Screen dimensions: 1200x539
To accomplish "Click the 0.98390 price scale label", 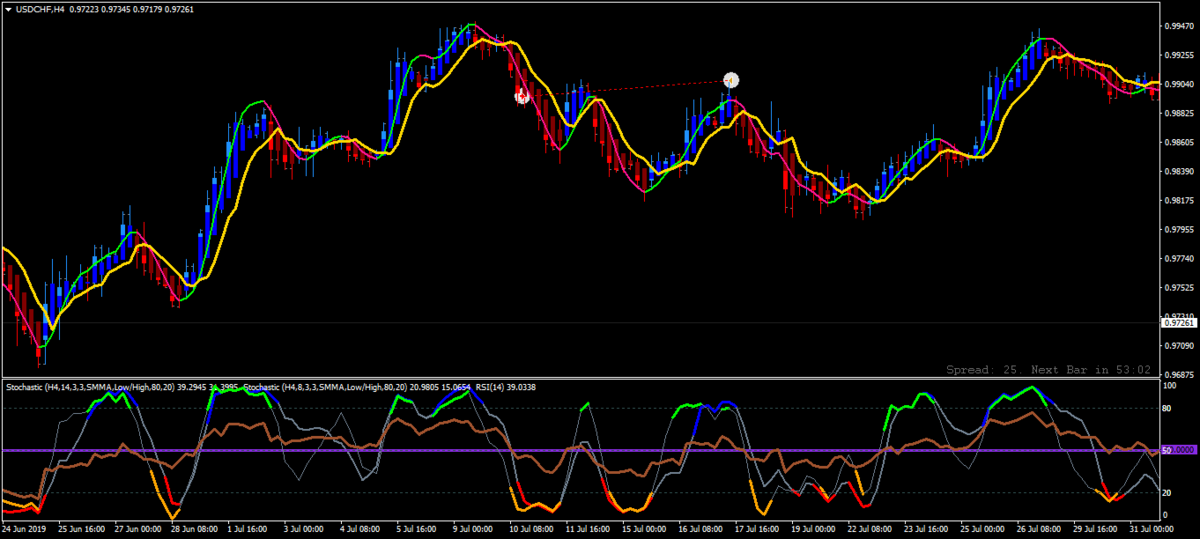I will (1180, 171).
